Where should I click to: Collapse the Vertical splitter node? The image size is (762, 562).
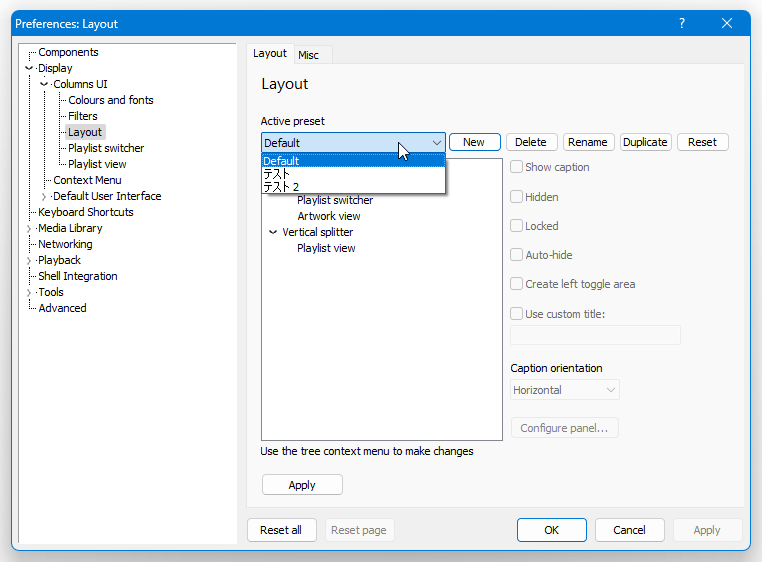point(273,232)
